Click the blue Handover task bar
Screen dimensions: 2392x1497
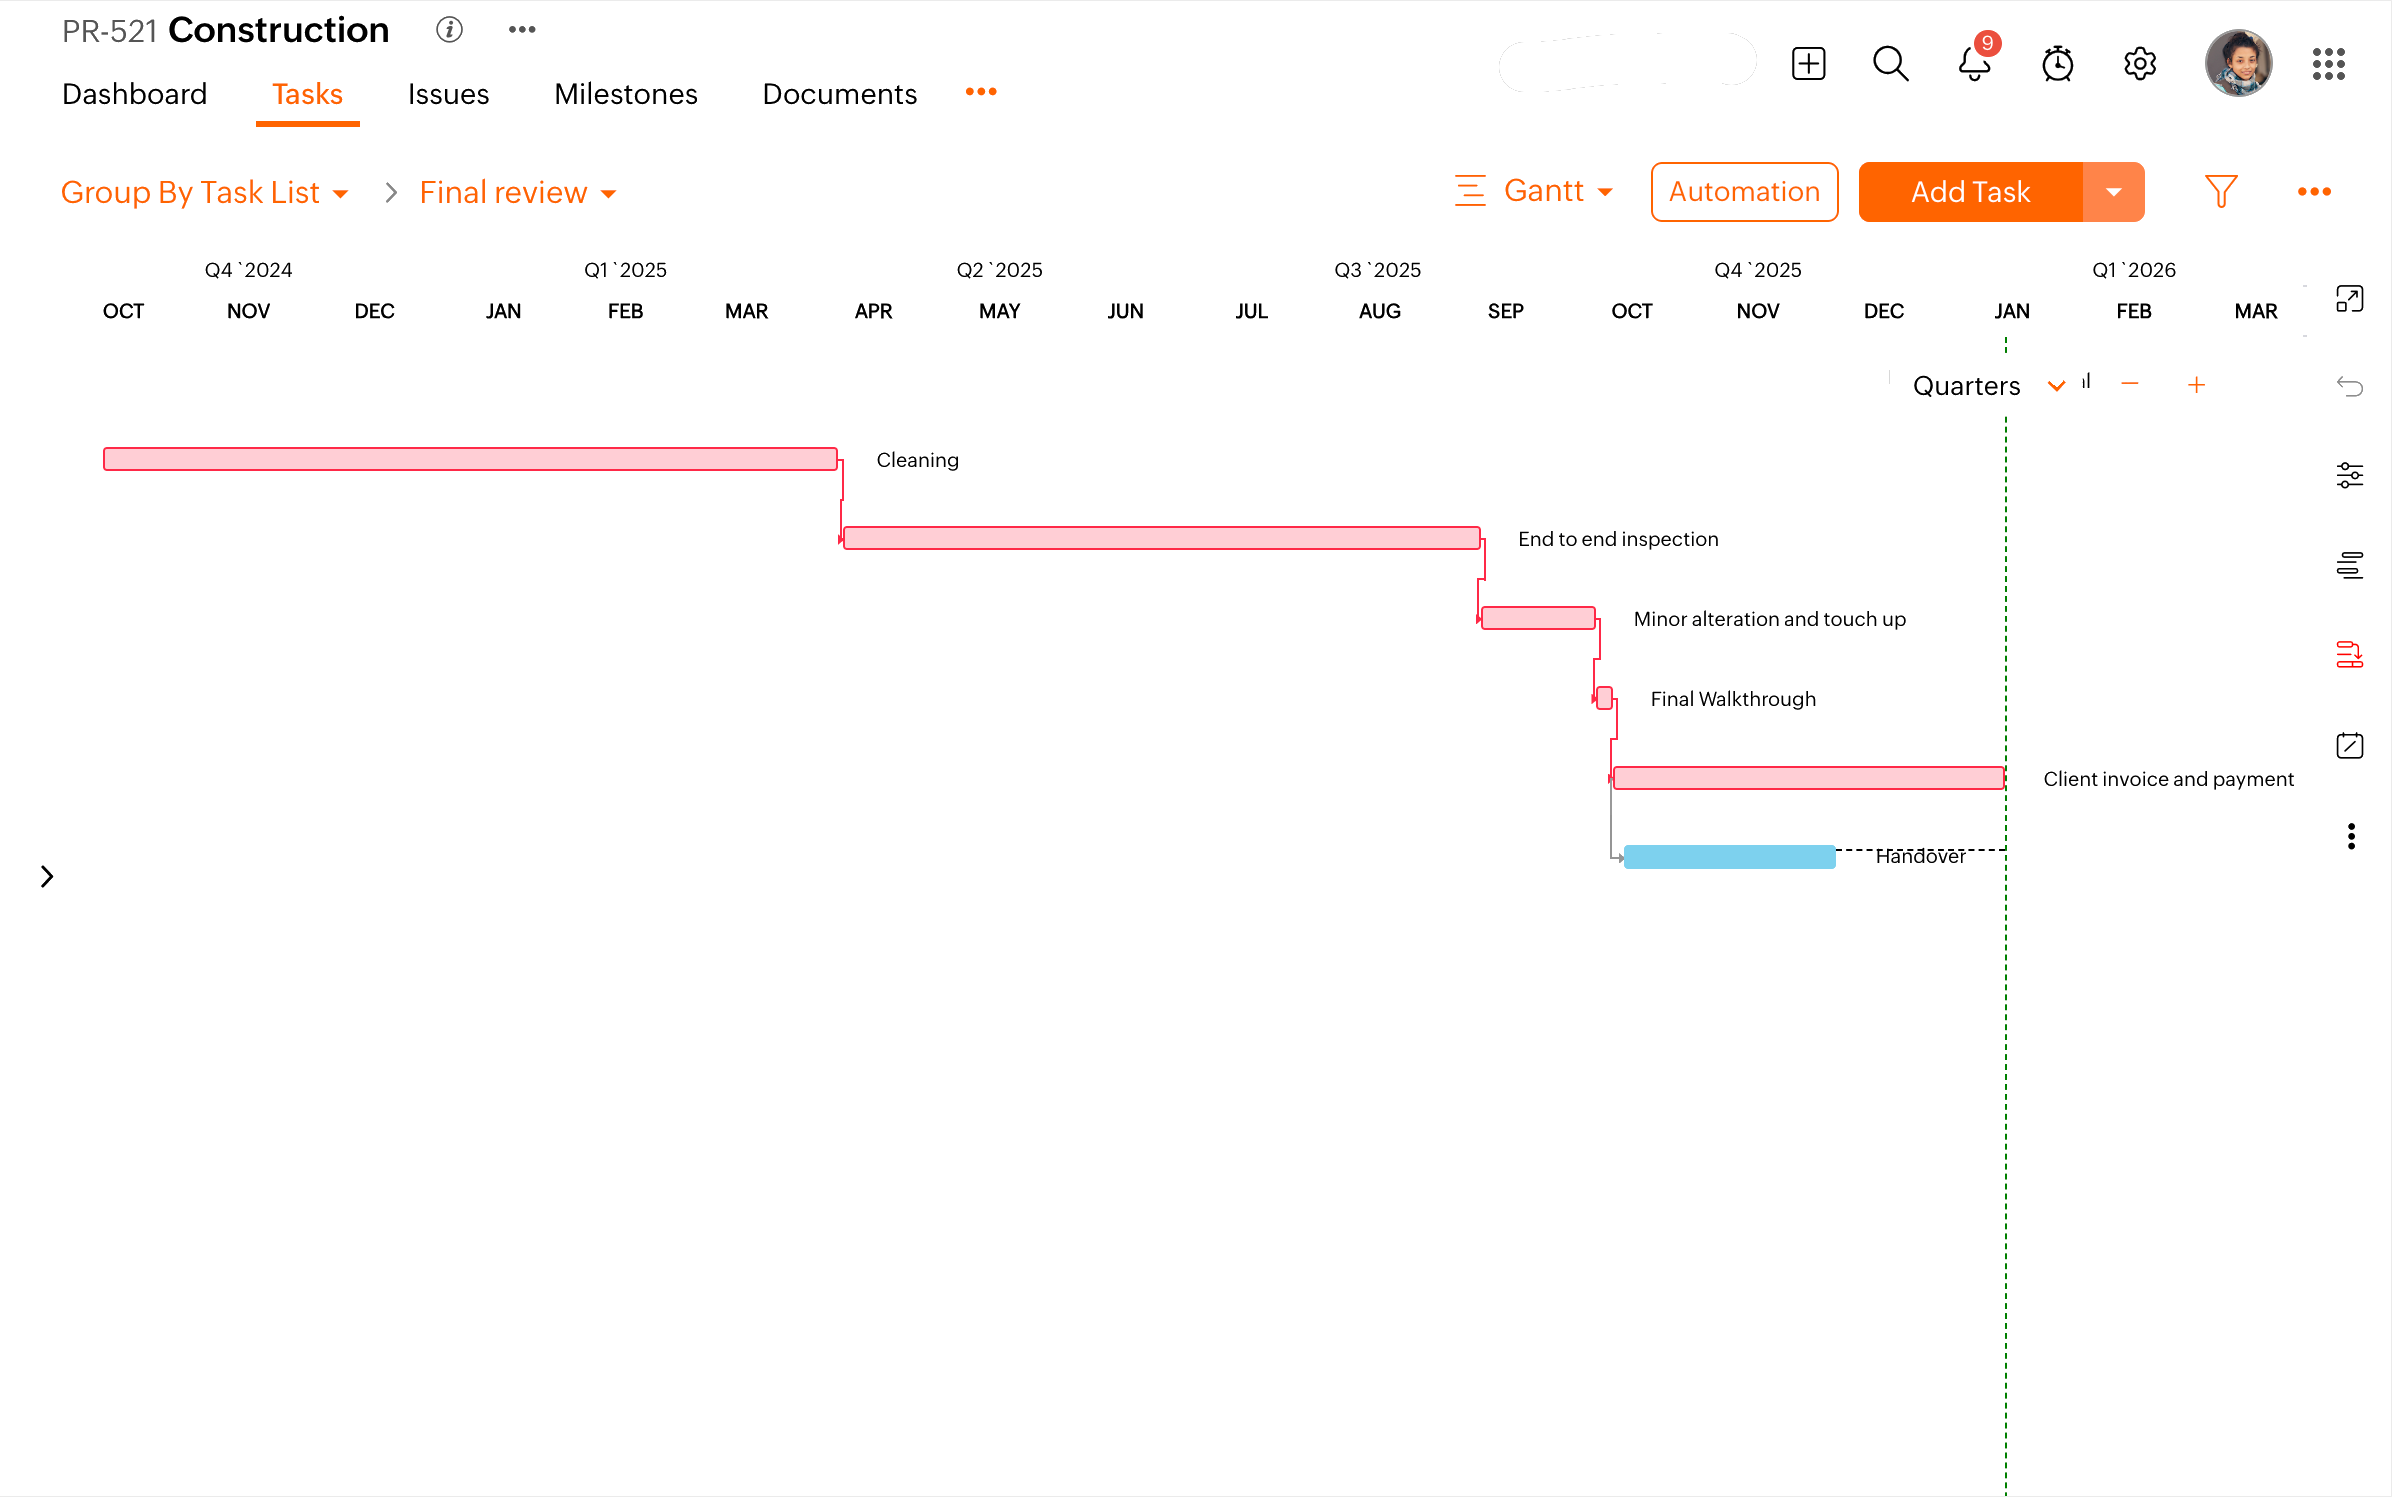click(x=1729, y=857)
